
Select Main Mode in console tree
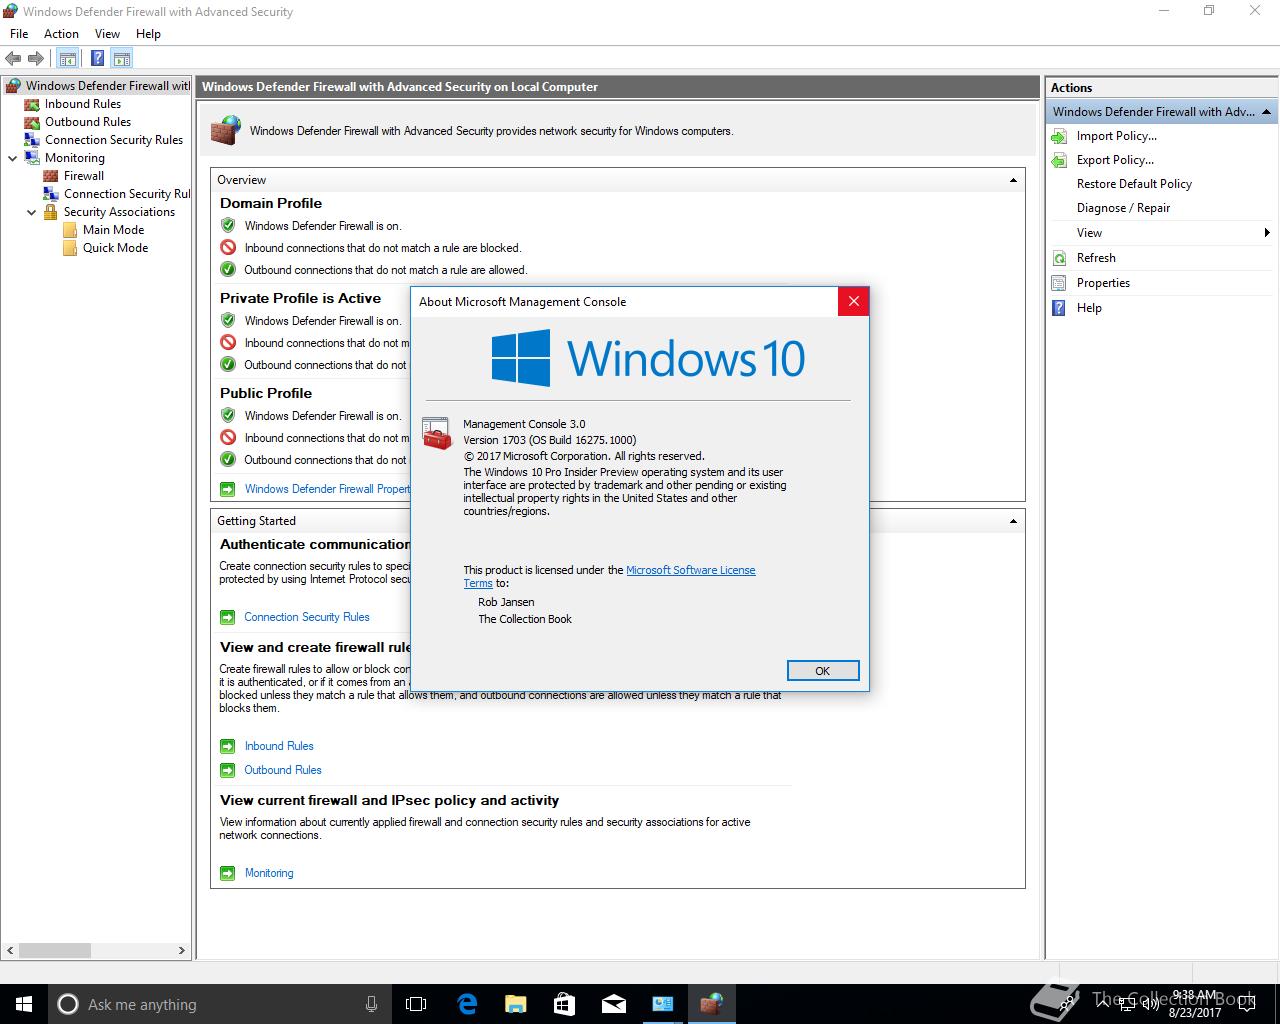click(x=113, y=230)
